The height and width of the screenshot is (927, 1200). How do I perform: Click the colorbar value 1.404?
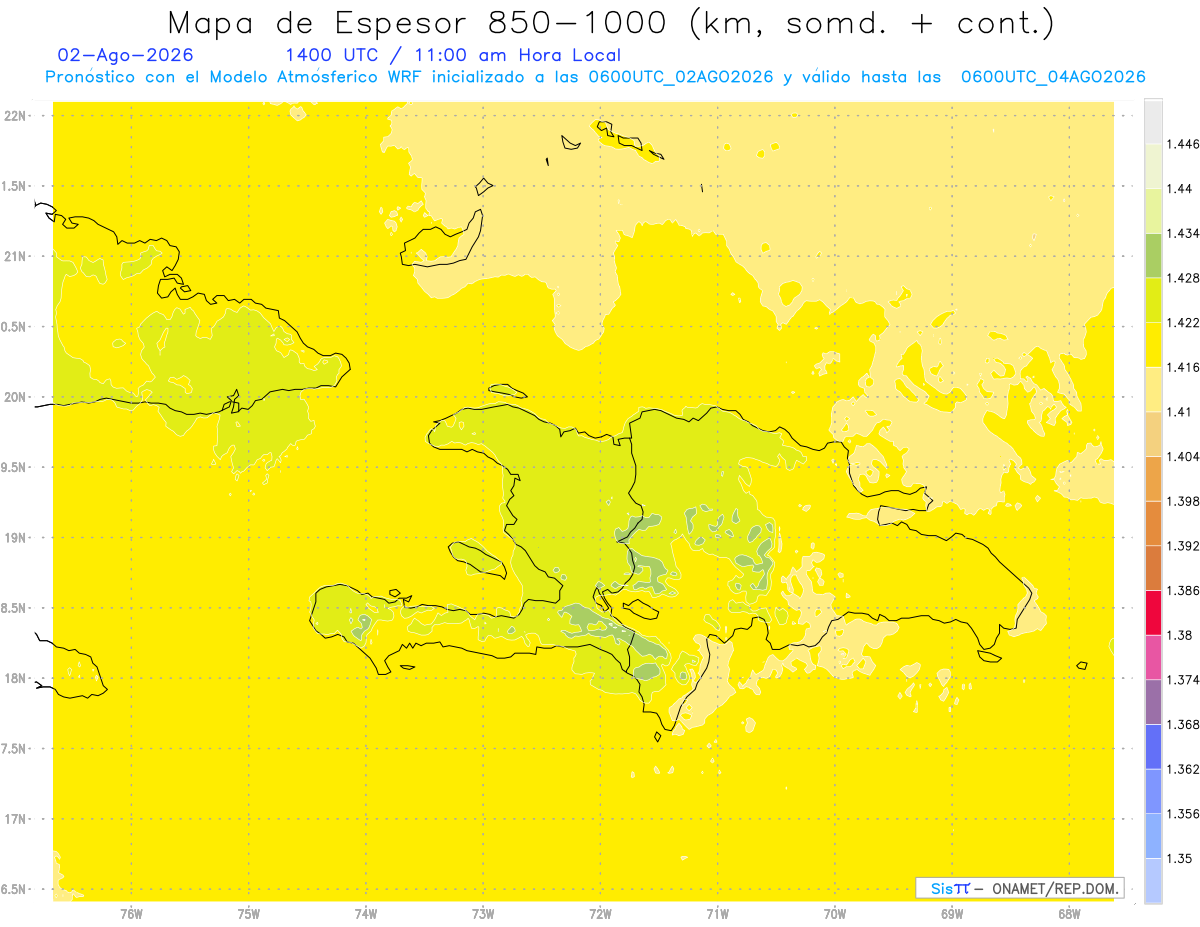pyautogui.click(x=1183, y=456)
